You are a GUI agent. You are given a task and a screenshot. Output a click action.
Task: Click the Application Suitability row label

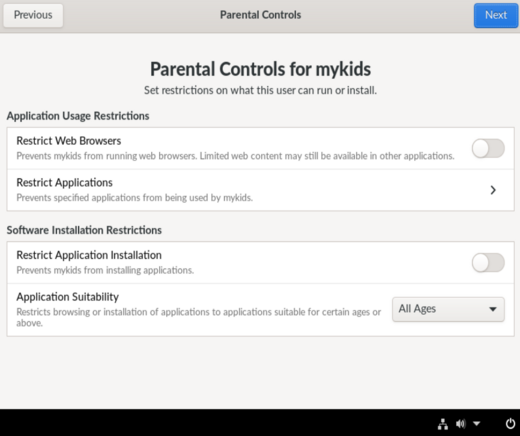pyautogui.click(x=68, y=297)
